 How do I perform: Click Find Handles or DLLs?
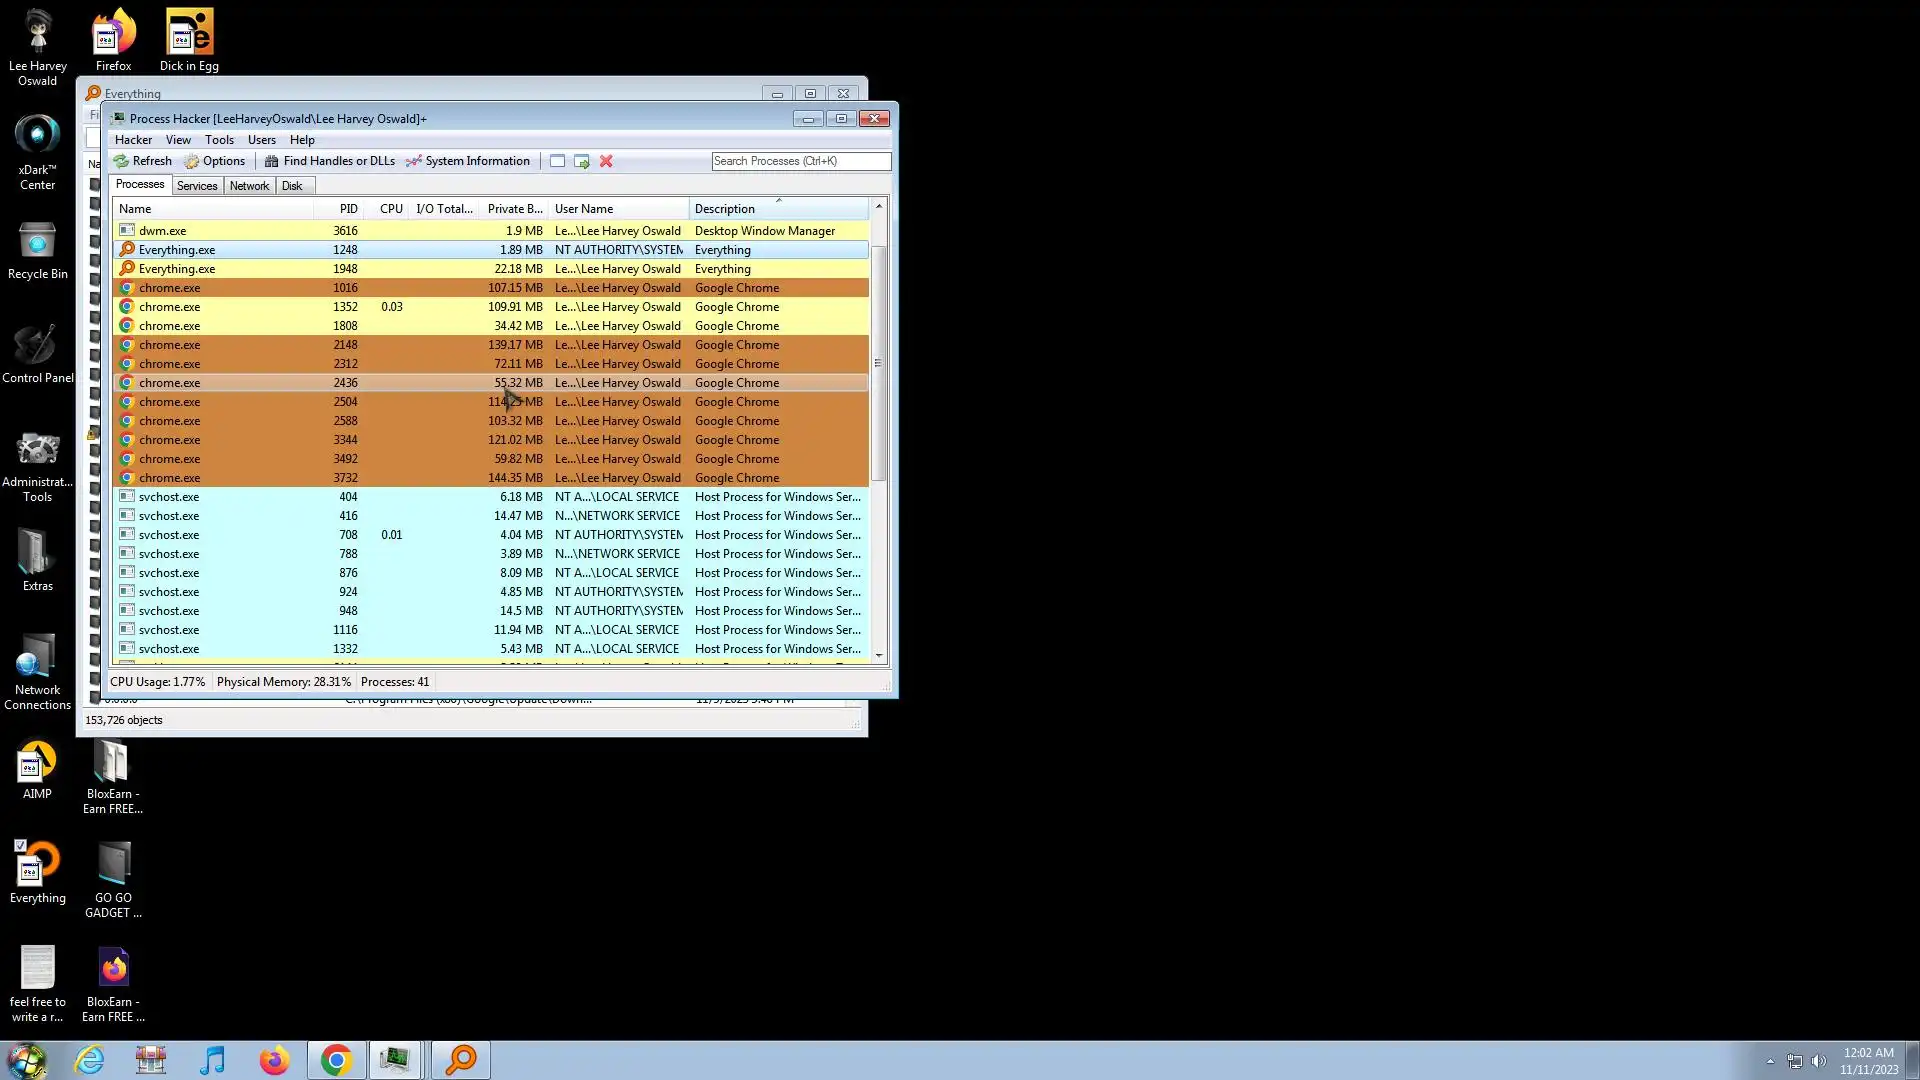click(329, 161)
